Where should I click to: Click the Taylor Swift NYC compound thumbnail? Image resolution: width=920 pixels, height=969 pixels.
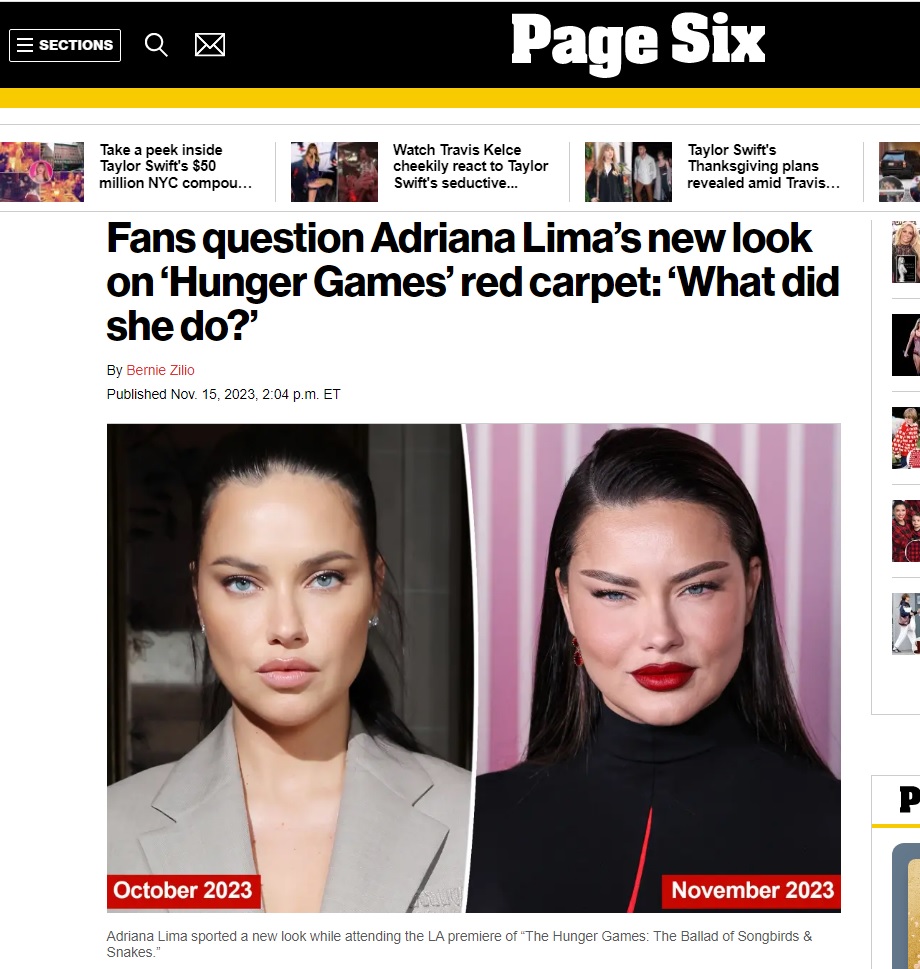pos(42,171)
